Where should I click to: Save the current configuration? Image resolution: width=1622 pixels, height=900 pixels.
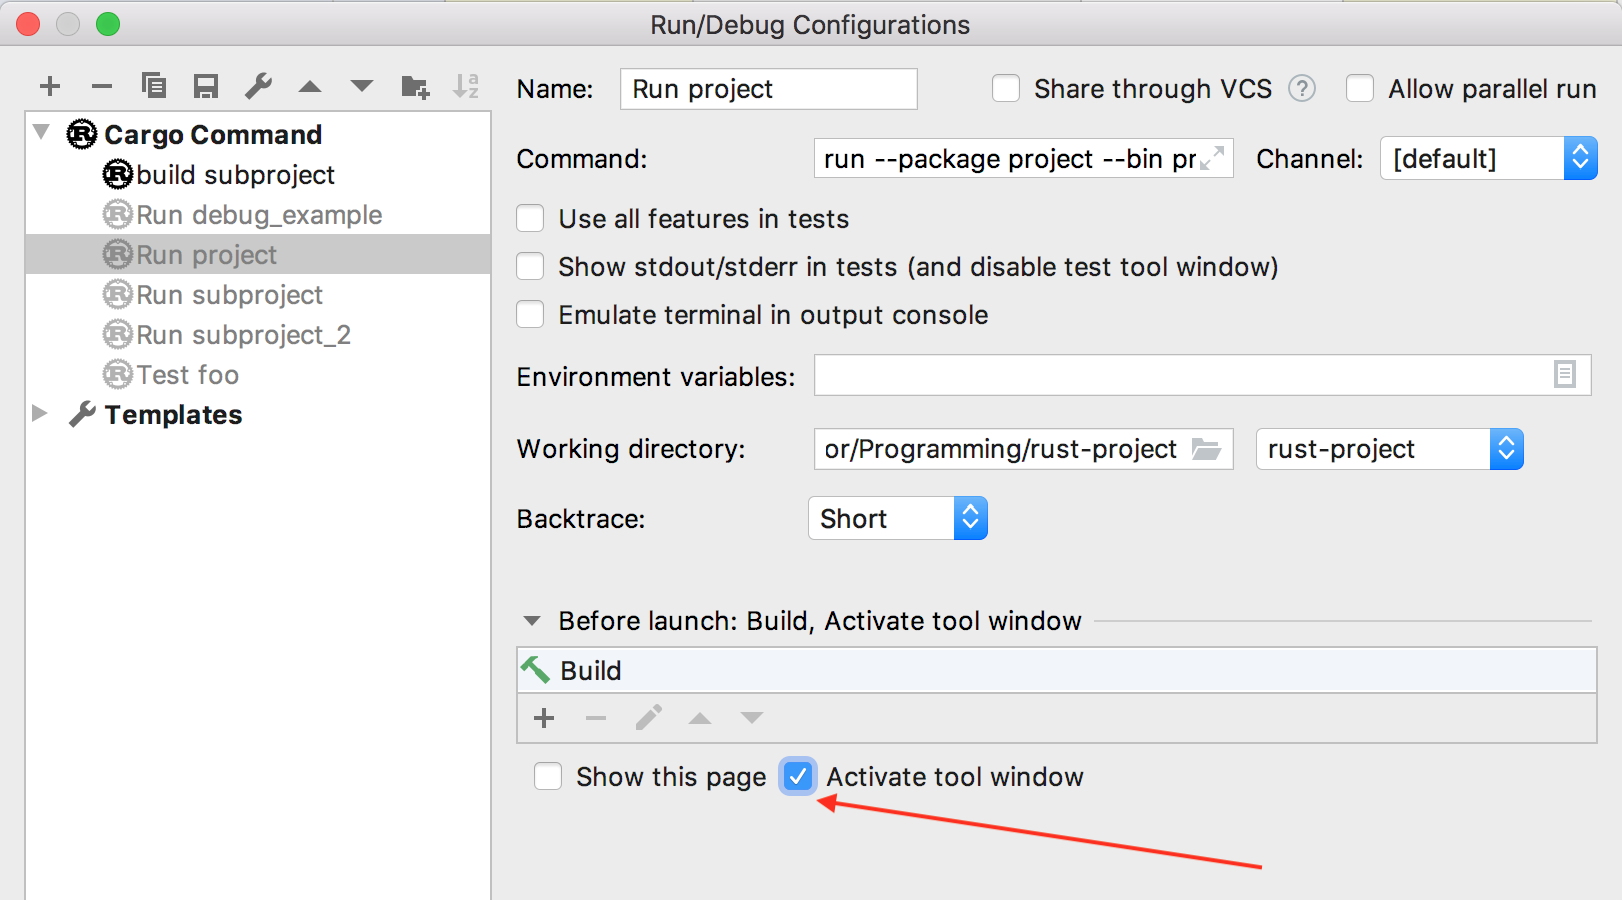[206, 86]
